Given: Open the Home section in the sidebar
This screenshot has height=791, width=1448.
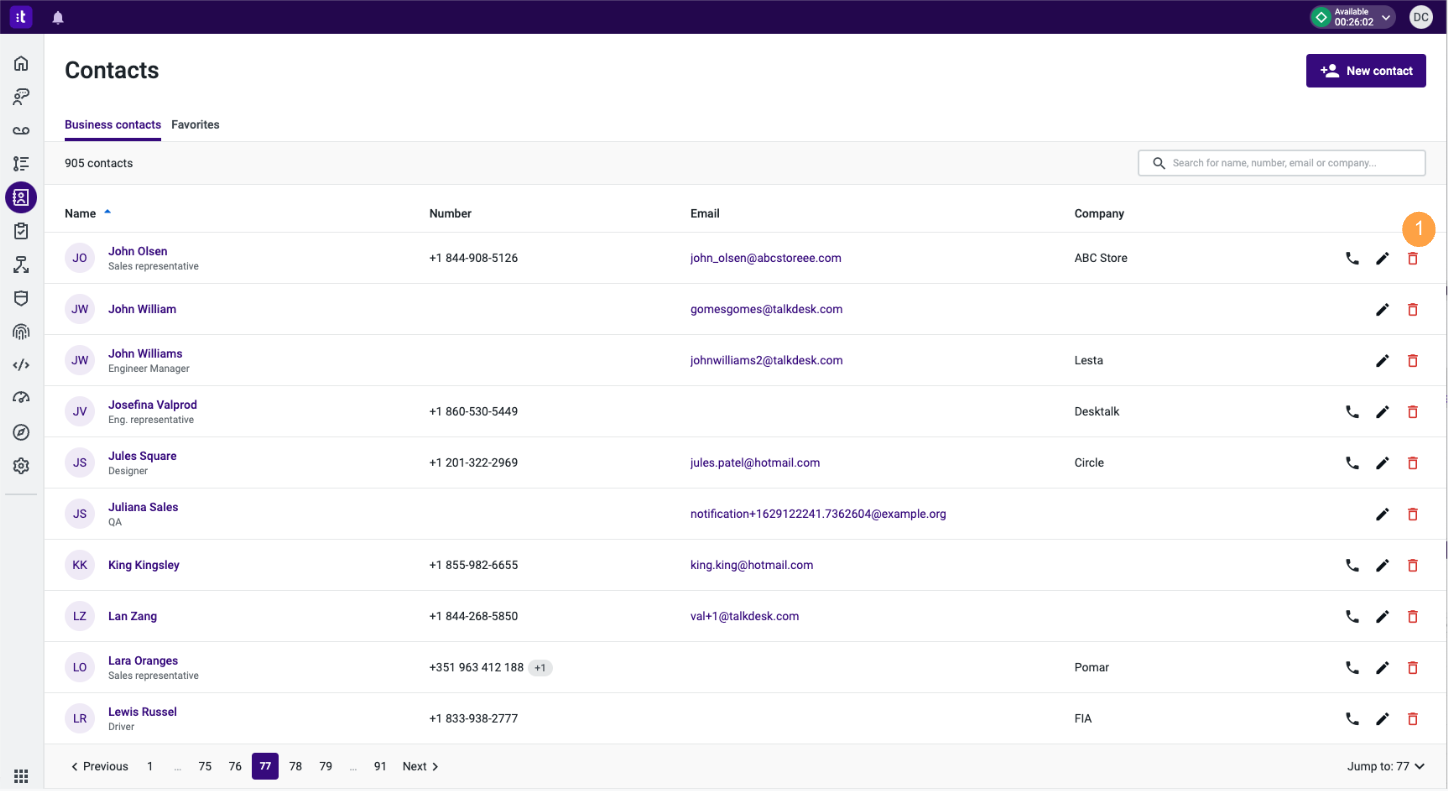Looking at the screenshot, I should click(x=21, y=62).
